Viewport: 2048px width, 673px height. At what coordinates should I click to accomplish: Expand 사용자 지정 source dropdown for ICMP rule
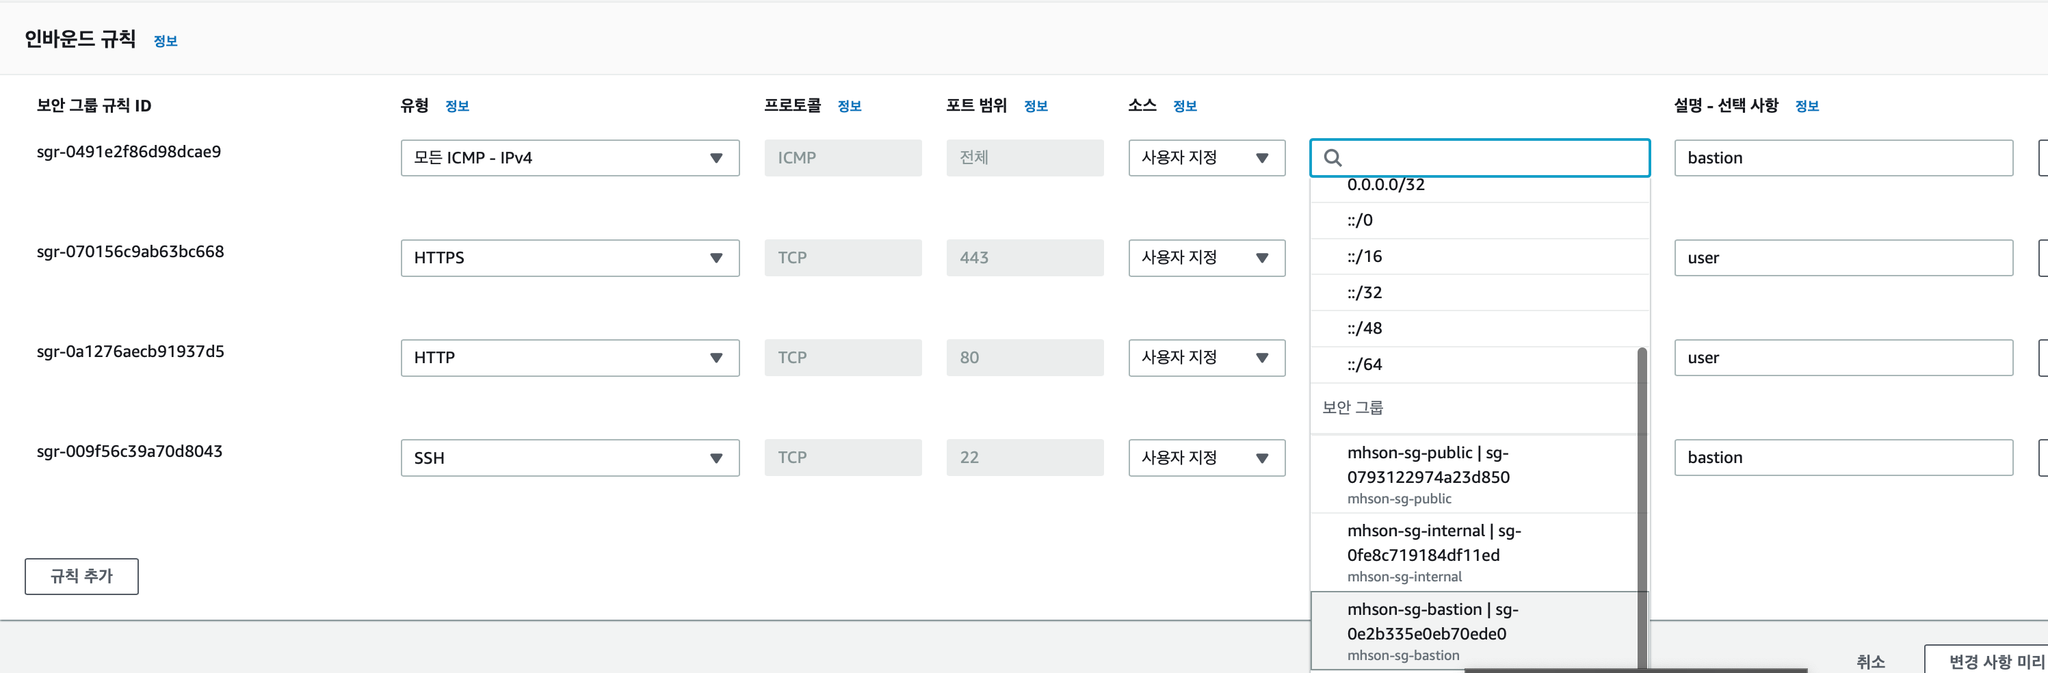coord(1207,158)
